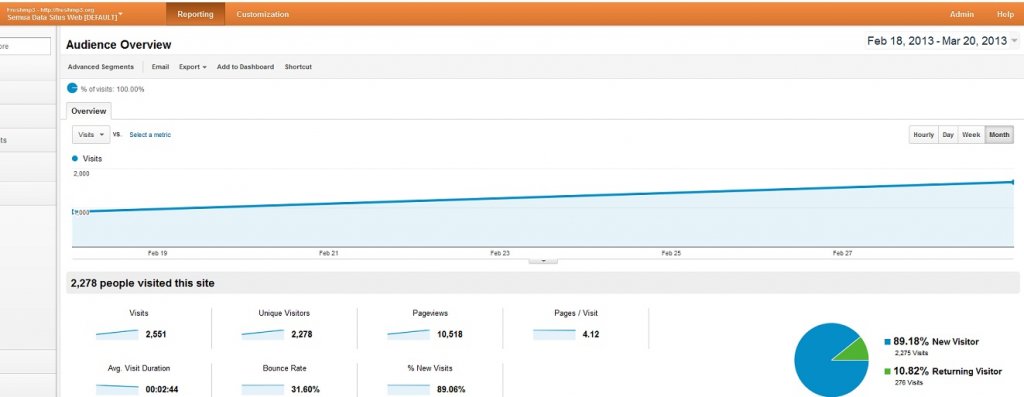
Task: Open the date range picker Feb 18 - Mar 20
Action: coord(942,40)
